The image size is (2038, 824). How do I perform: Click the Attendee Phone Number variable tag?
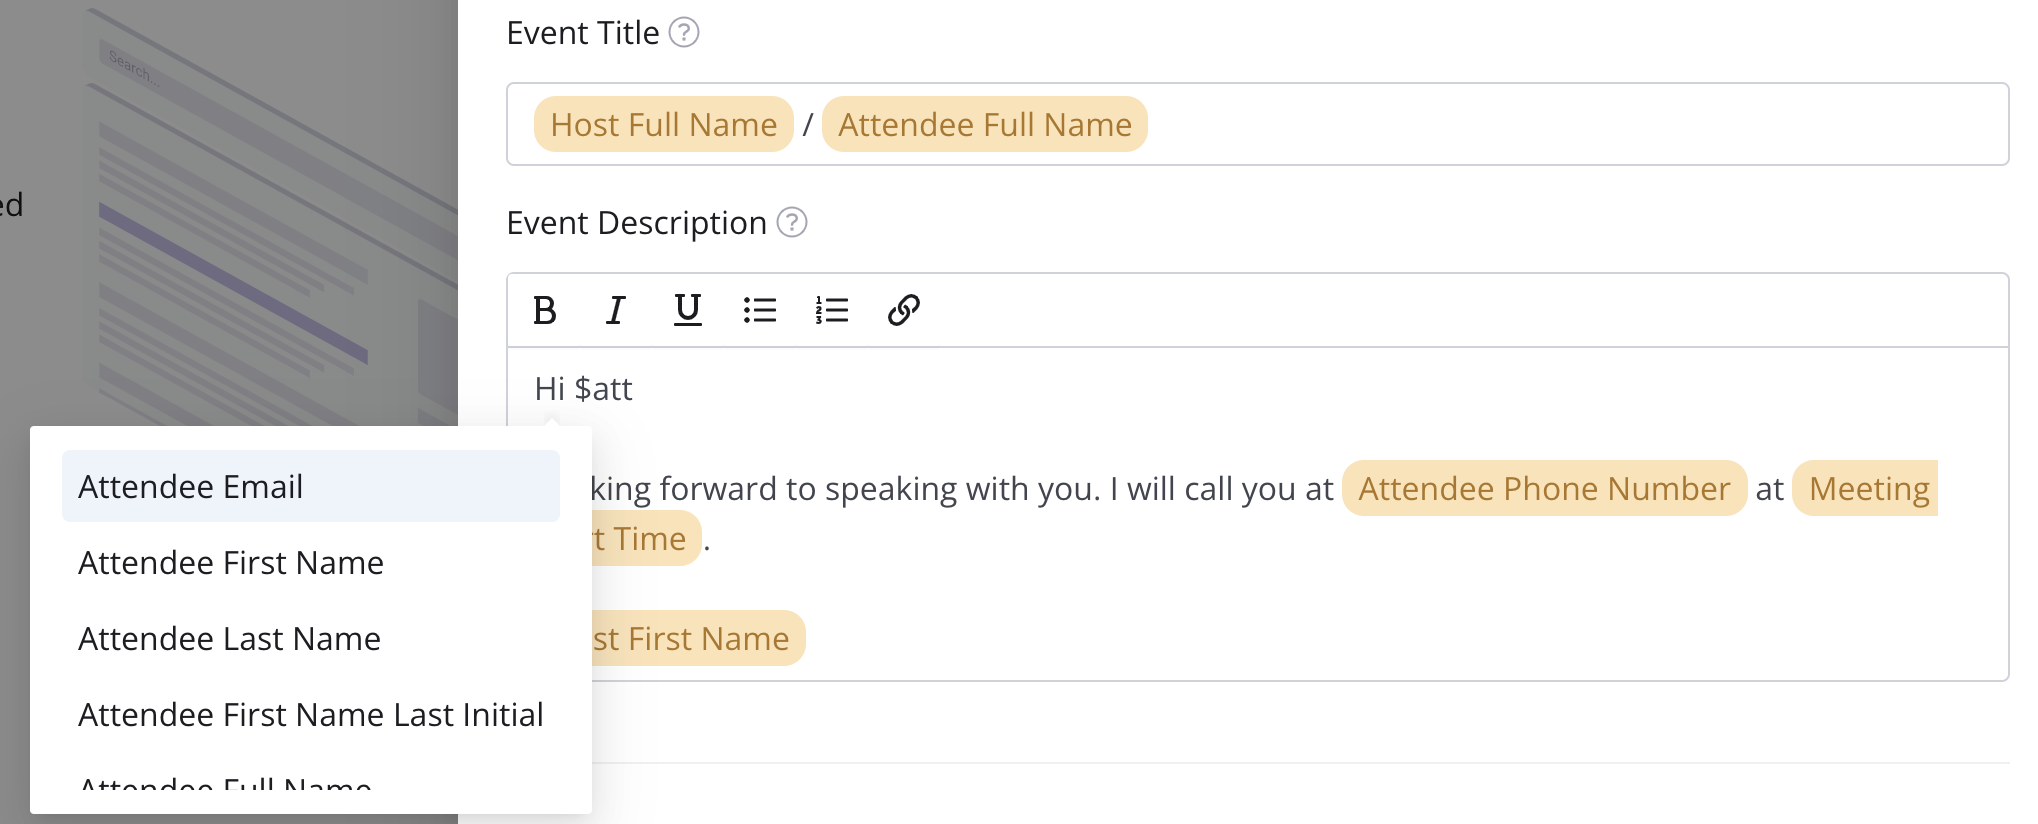point(1543,489)
